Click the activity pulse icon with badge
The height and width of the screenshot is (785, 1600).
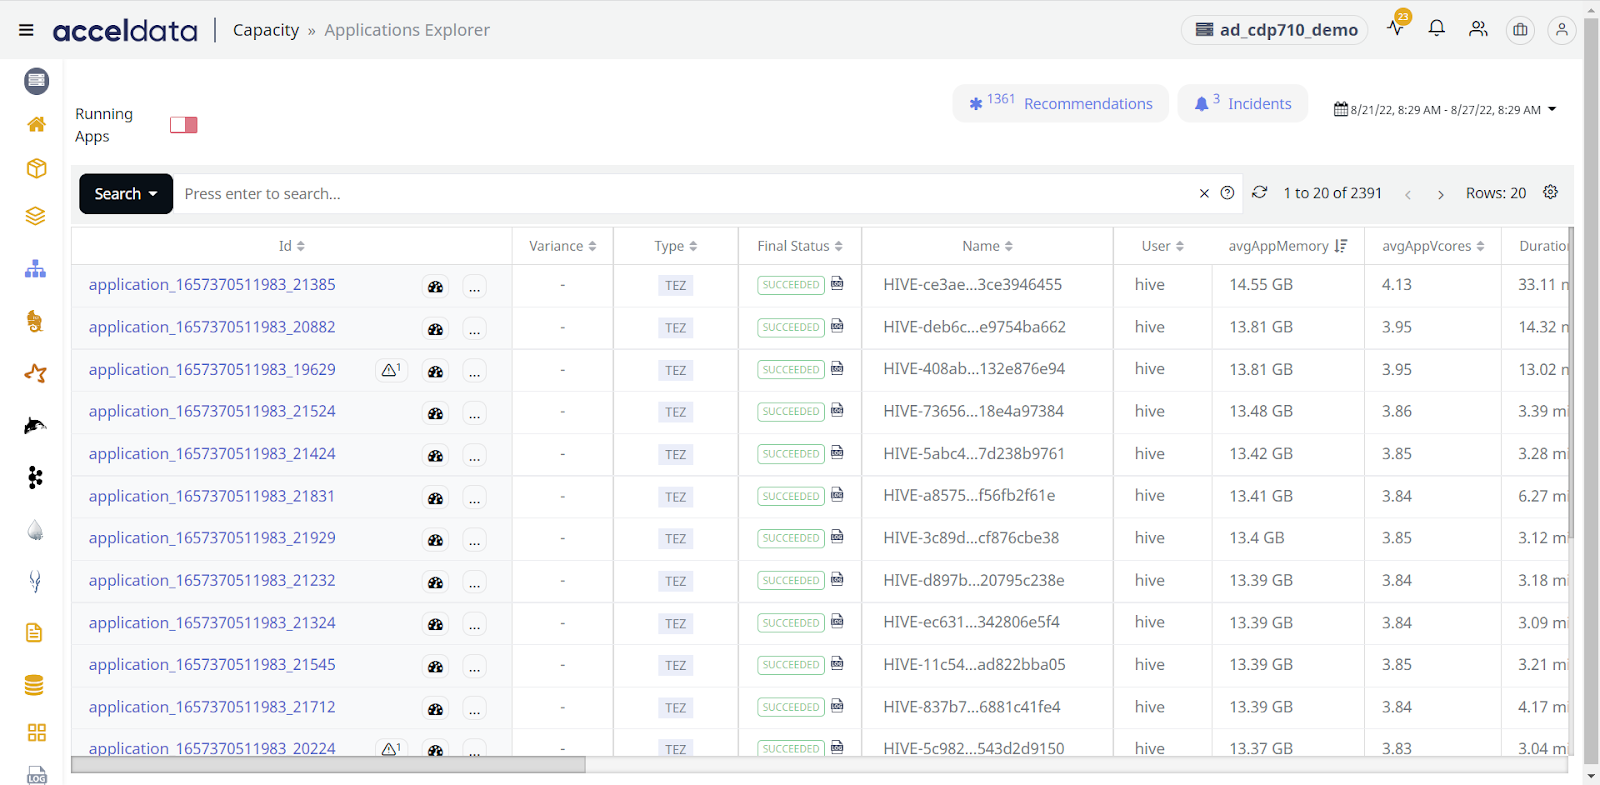tap(1395, 28)
